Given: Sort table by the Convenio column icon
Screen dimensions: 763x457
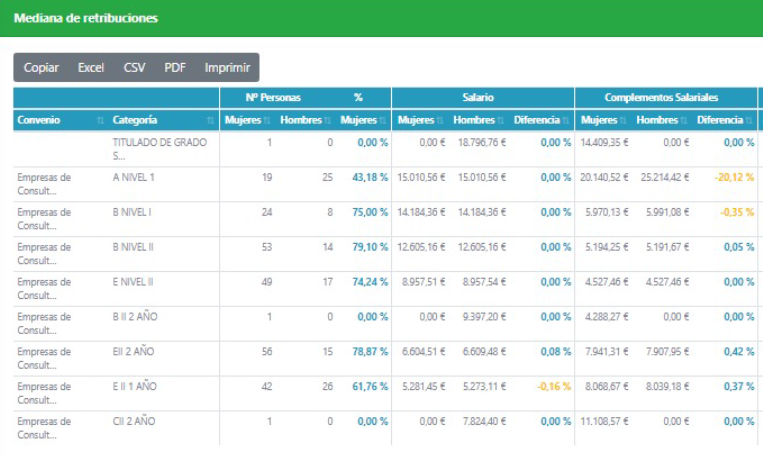Looking at the screenshot, I should click(x=100, y=121).
